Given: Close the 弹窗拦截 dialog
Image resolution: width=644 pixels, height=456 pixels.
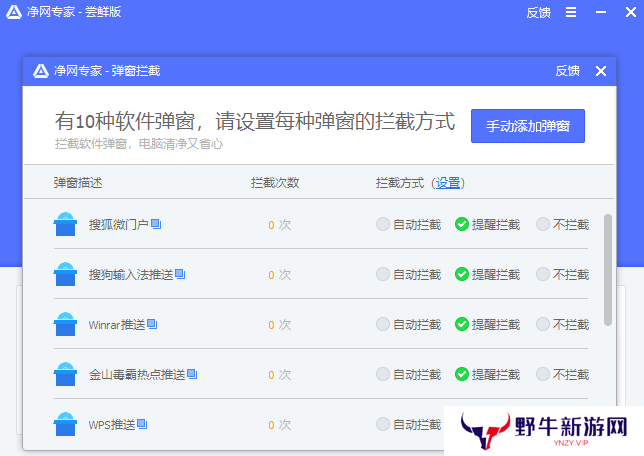Looking at the screenshot, I should (601, 71).
